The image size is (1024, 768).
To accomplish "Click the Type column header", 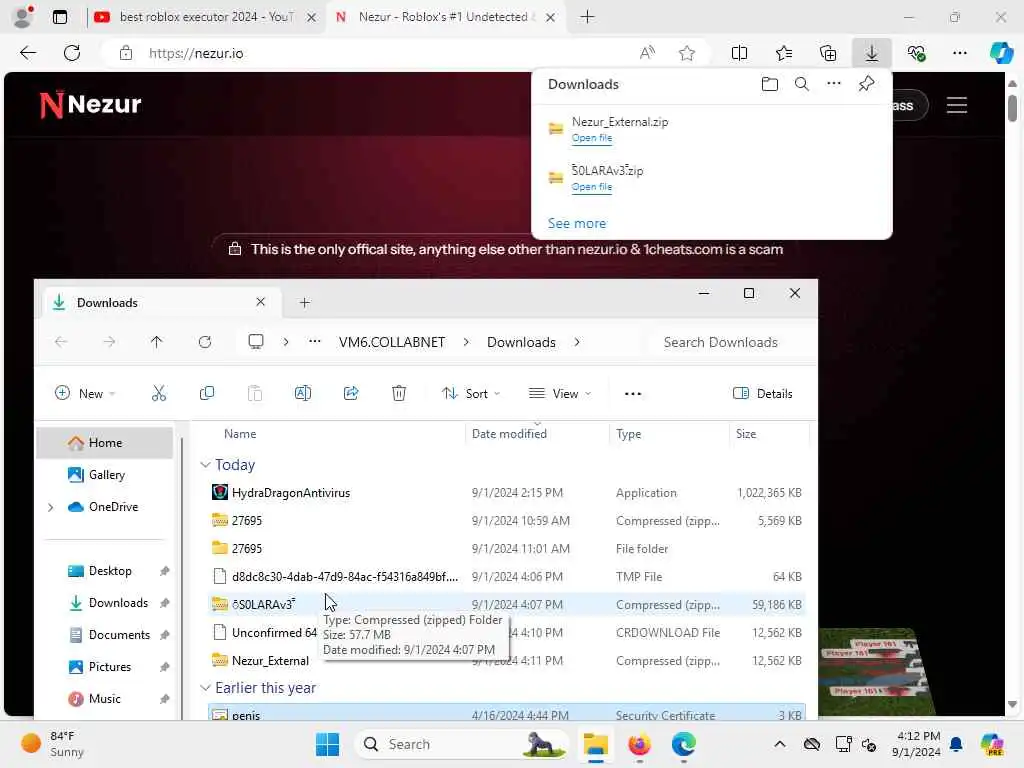I will pyautogui.click(x=628, y=434).
